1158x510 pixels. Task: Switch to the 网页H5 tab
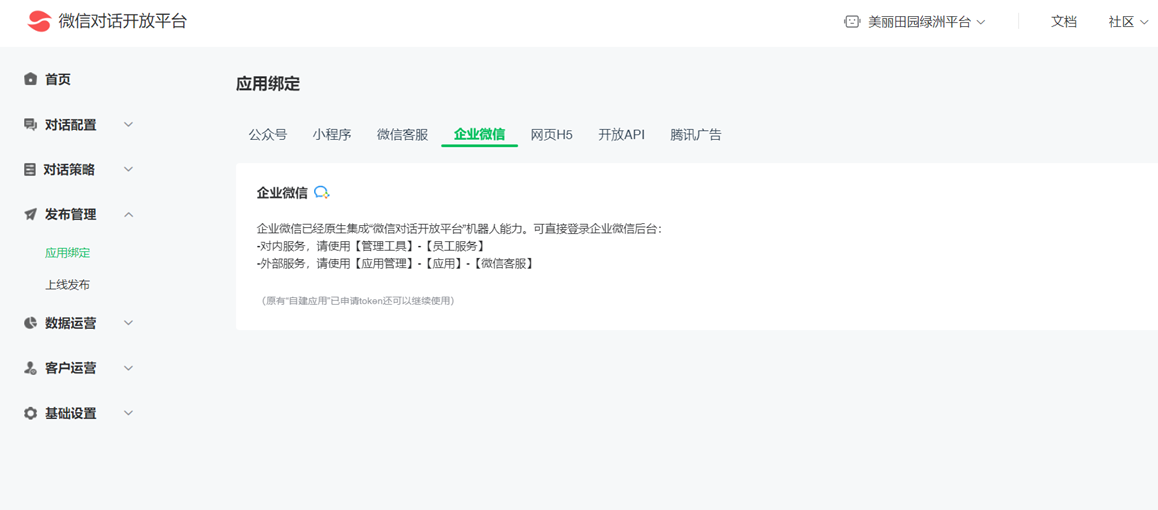[552, 134]
